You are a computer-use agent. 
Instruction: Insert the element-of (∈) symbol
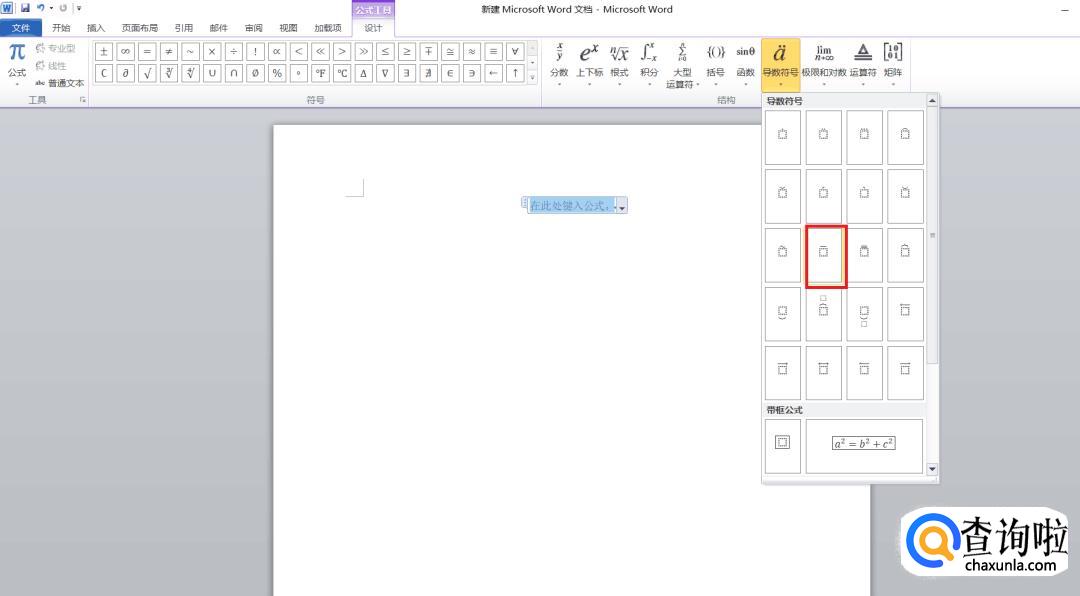point(450,73)
